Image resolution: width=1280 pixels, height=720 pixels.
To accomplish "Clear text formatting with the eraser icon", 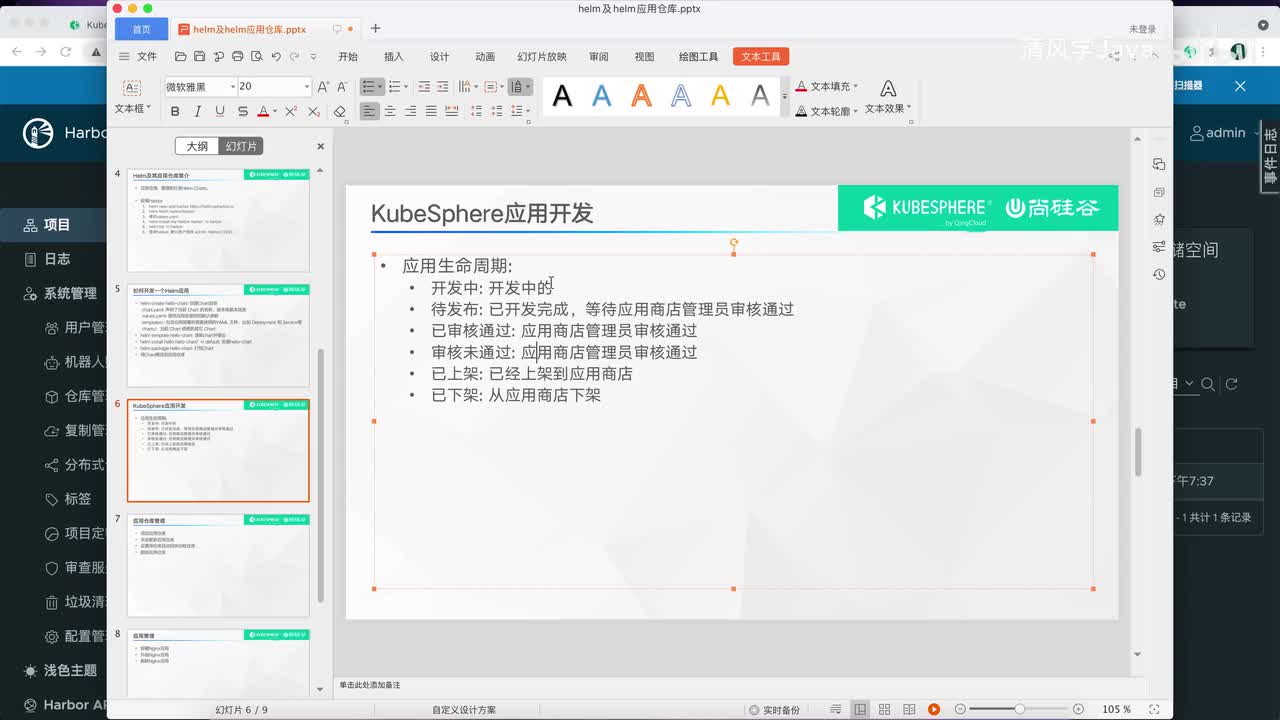I will tap(340, 112).
